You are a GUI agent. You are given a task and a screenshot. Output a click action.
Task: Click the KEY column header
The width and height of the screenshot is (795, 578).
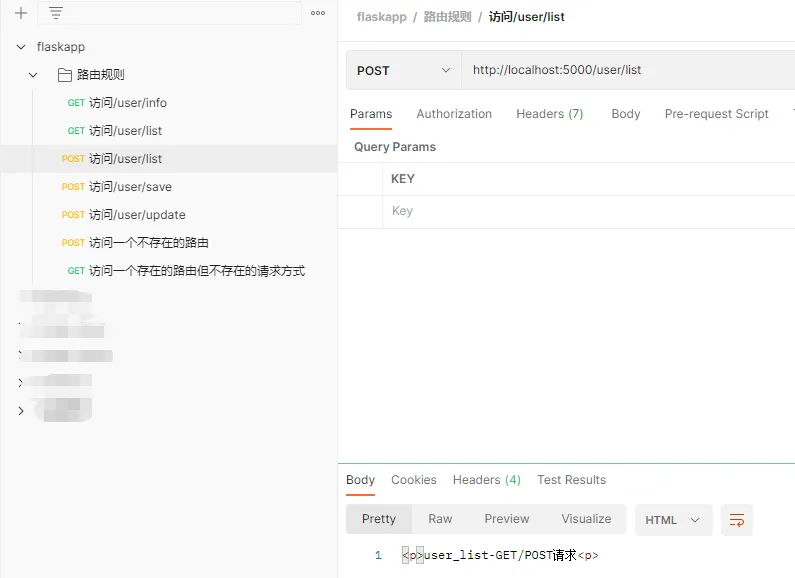403,179
